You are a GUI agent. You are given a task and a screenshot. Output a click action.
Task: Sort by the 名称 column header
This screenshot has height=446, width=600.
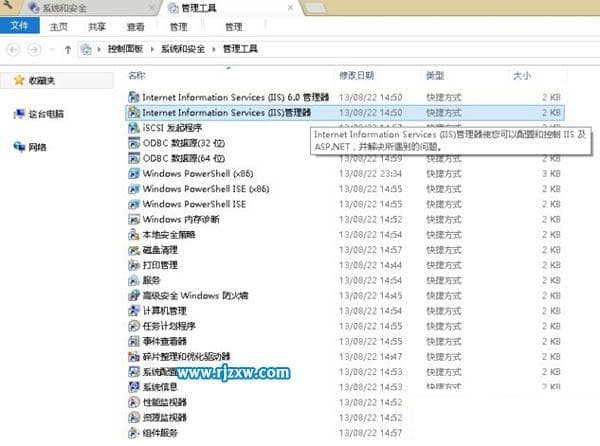137,75
